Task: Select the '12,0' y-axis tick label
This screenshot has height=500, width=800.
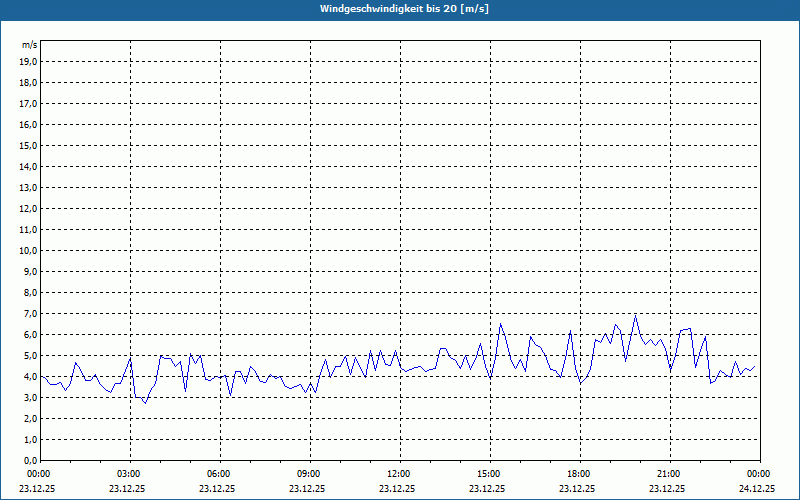Action: point(29,209)
